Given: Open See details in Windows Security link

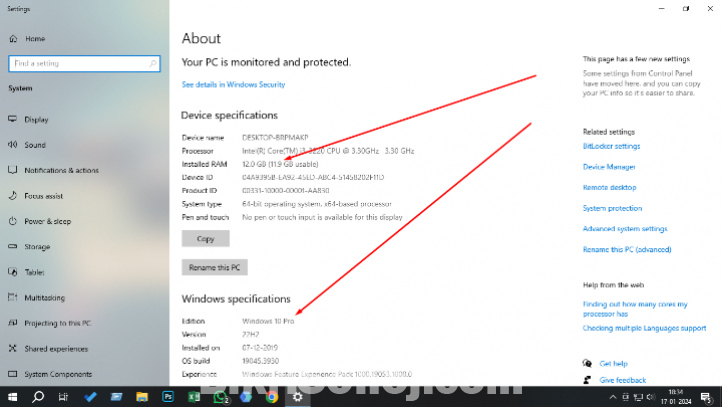Looking at the screenshot, I should 233,85.
